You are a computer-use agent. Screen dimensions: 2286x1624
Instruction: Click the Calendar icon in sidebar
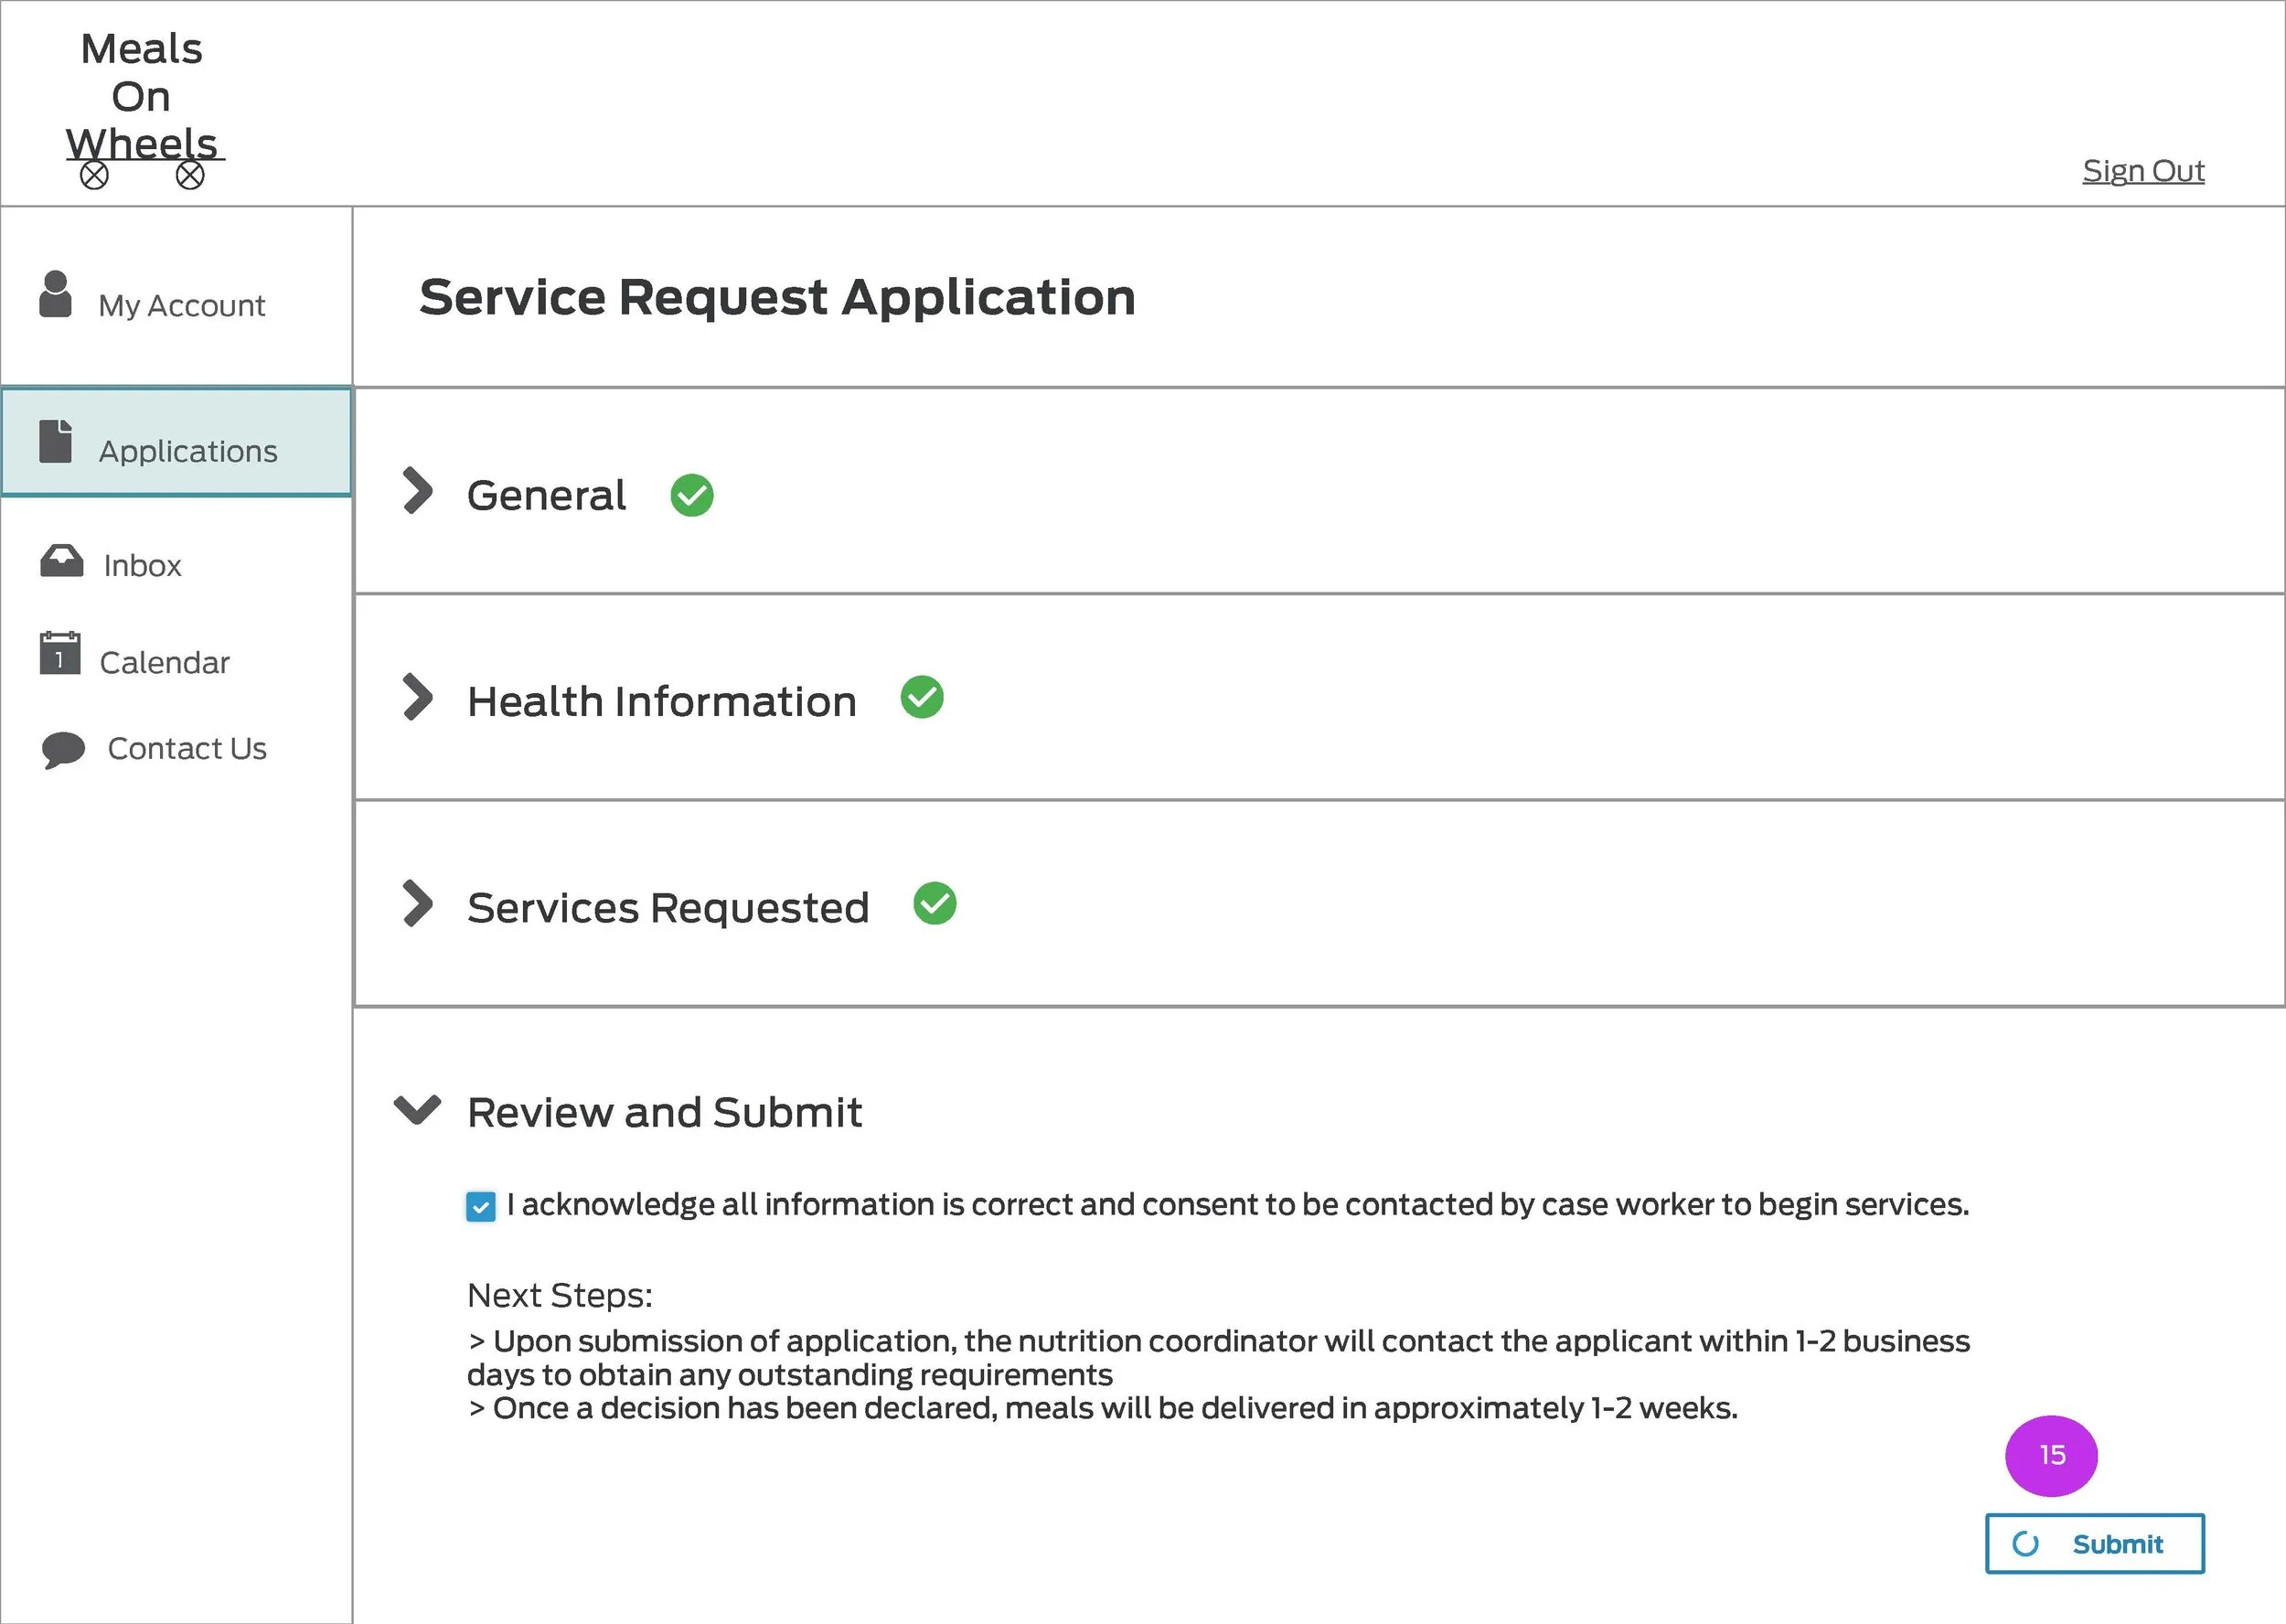(x=60, y=653)
